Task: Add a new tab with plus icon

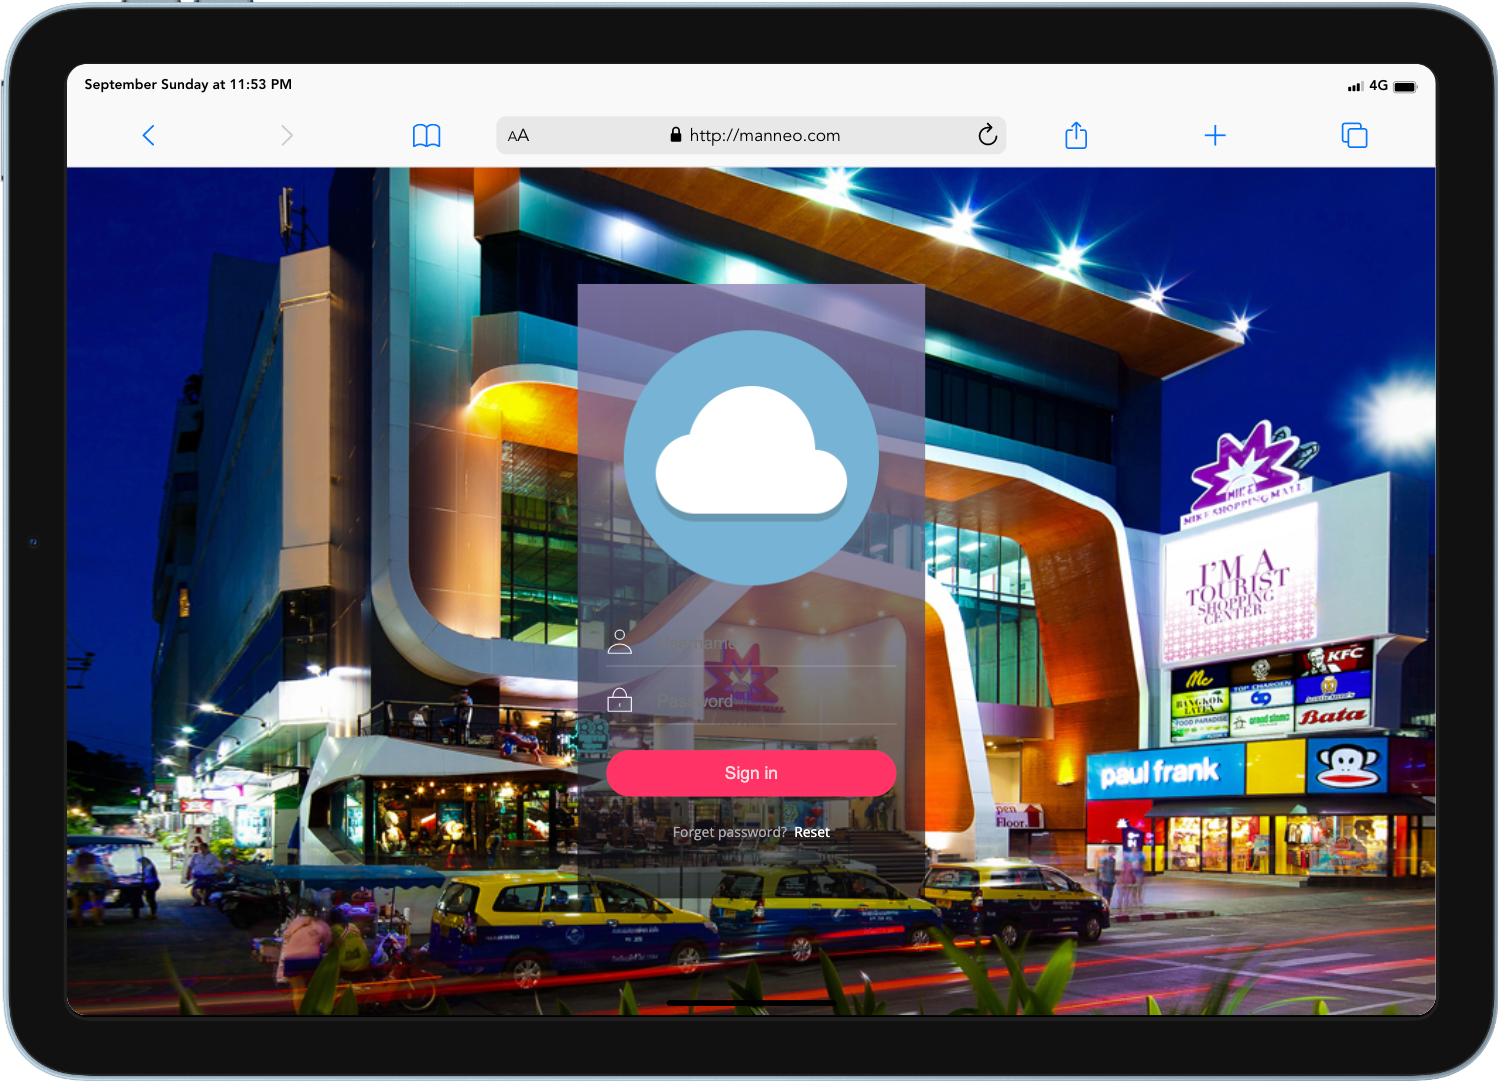Action: [x=1215, y=135]
